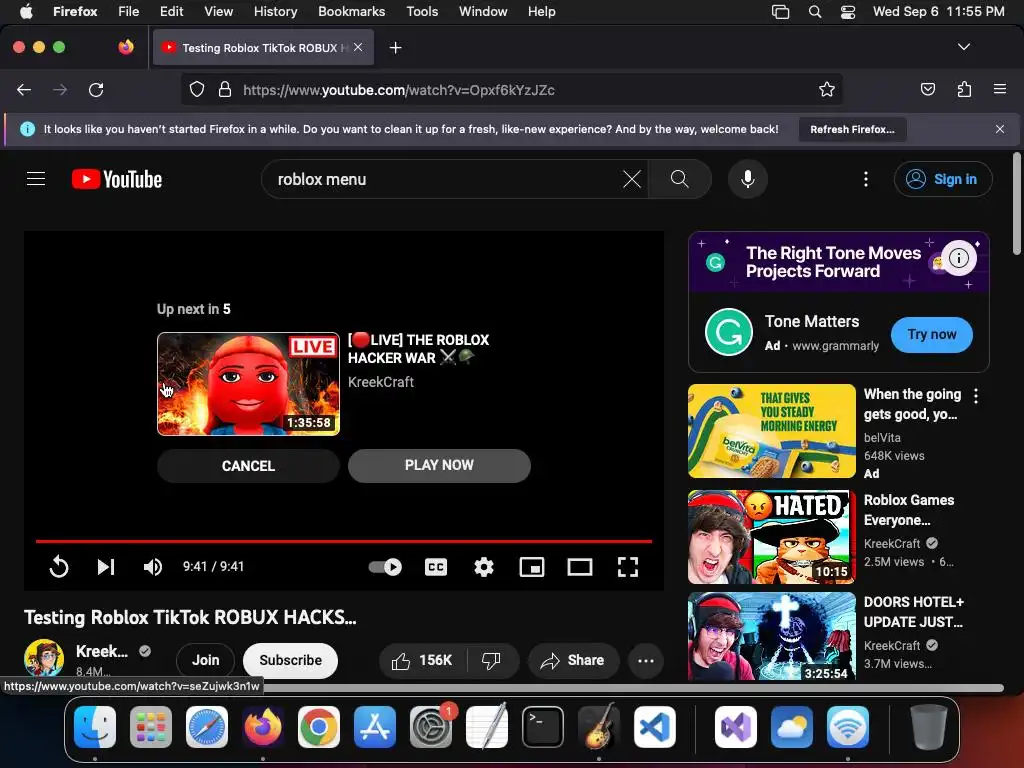The height and width of the screenshot is (768, 1024).
Task: Open LIVE Roblox Hacker War thumbnail
Action: coord(248,384)
